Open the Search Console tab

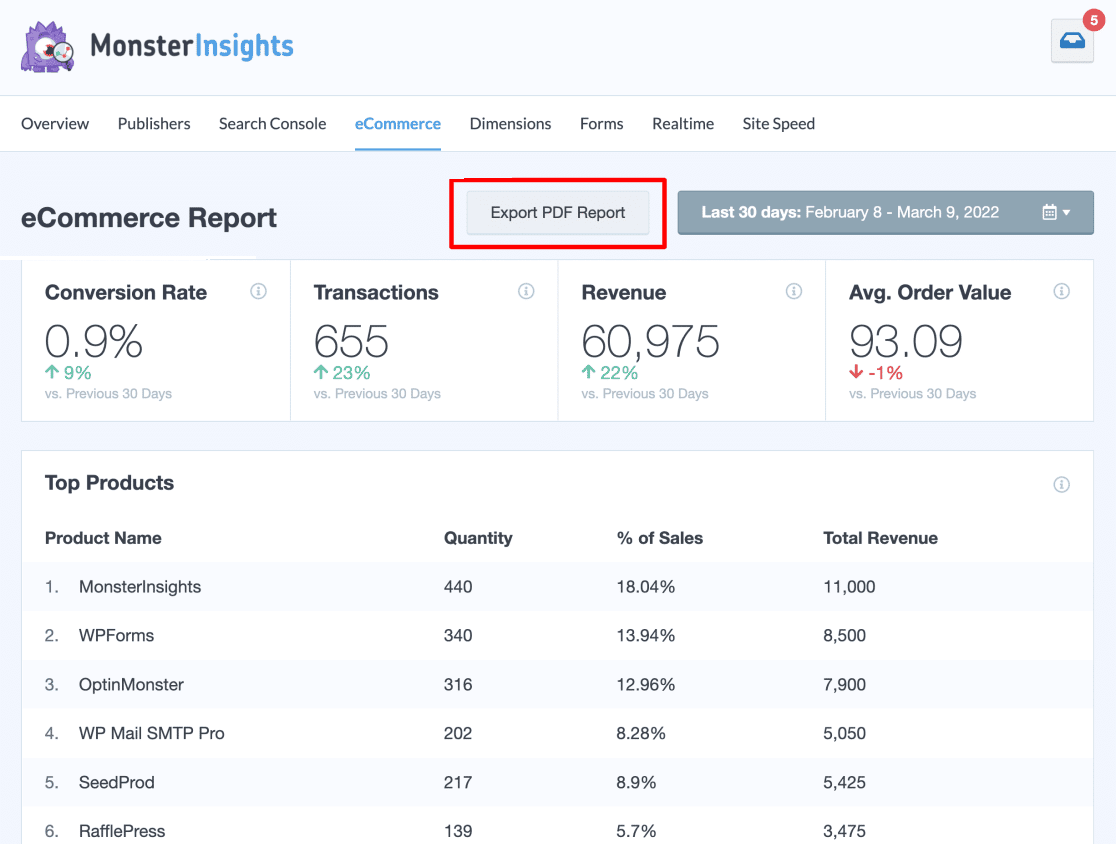273,124
